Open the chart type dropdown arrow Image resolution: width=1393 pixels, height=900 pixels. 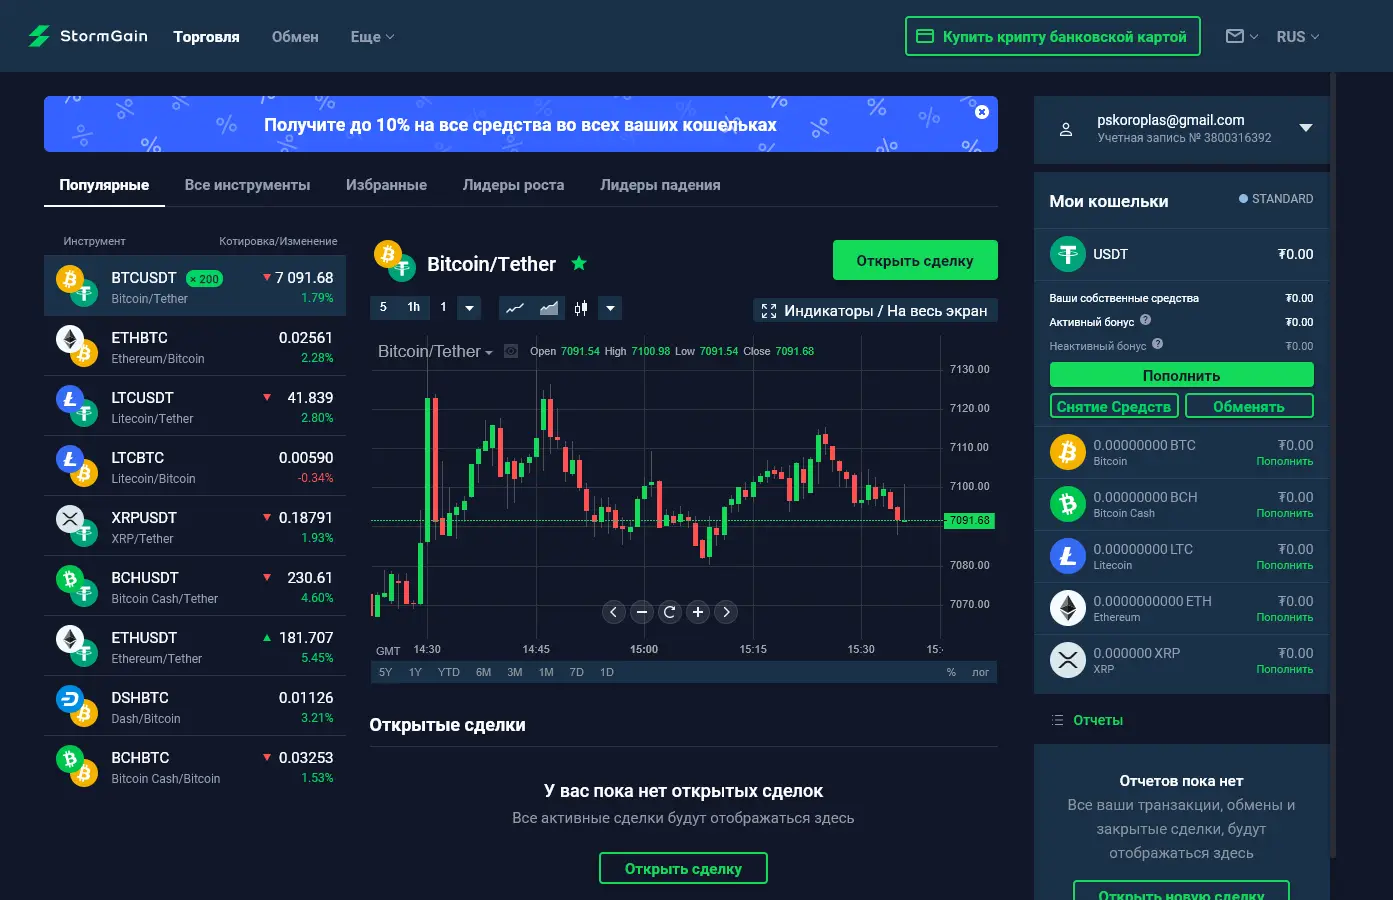(610, 308)
